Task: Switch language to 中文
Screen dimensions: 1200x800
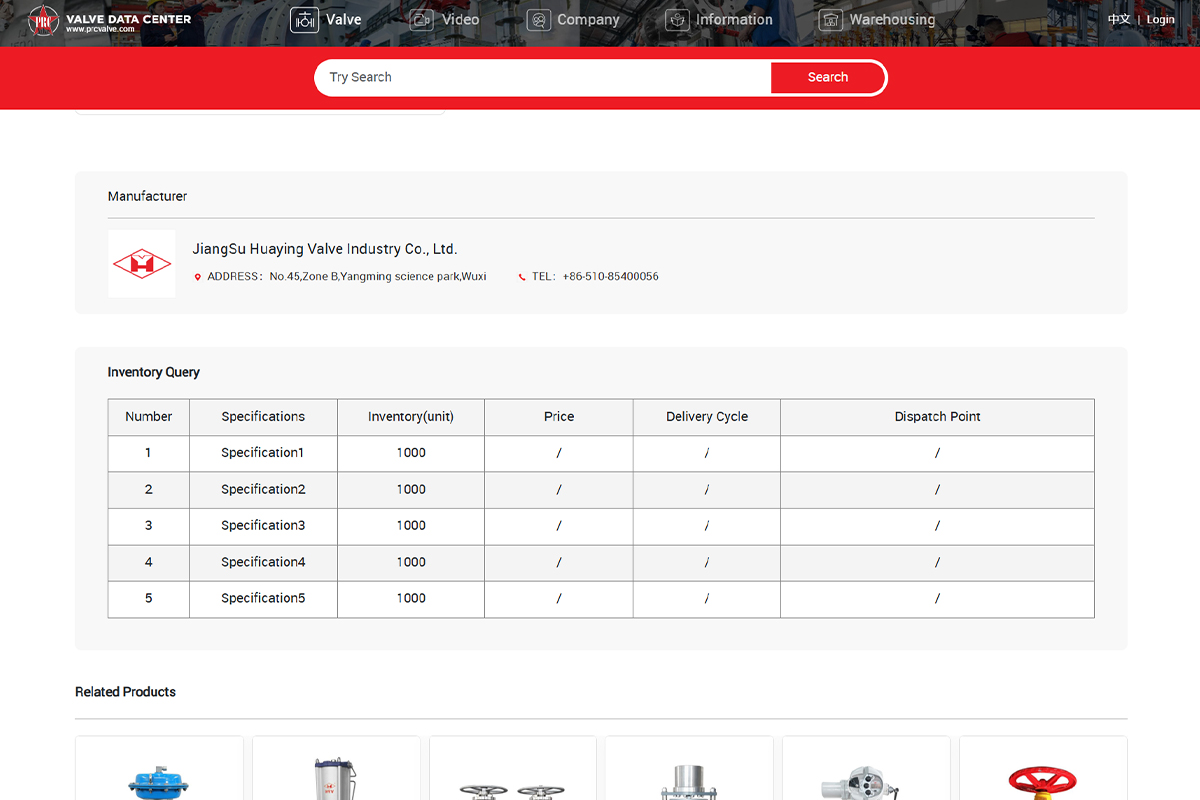Action: click(x=1118, y=20)
